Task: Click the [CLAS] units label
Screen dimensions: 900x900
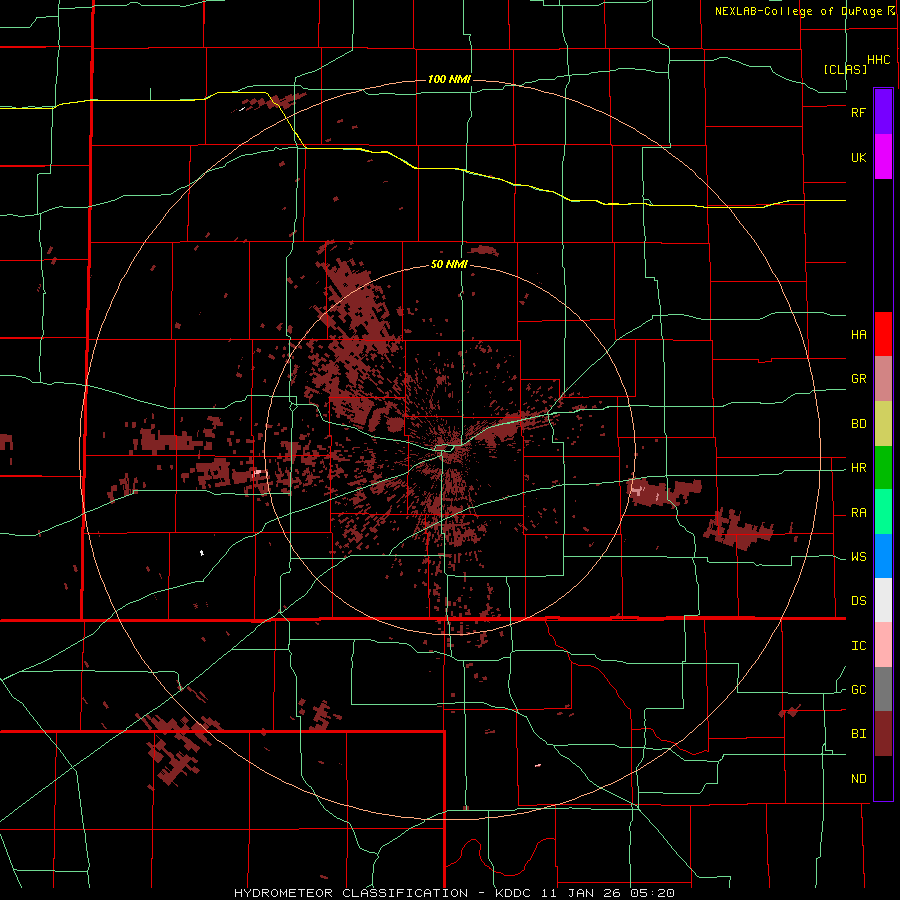Action: tap(845, 69)
